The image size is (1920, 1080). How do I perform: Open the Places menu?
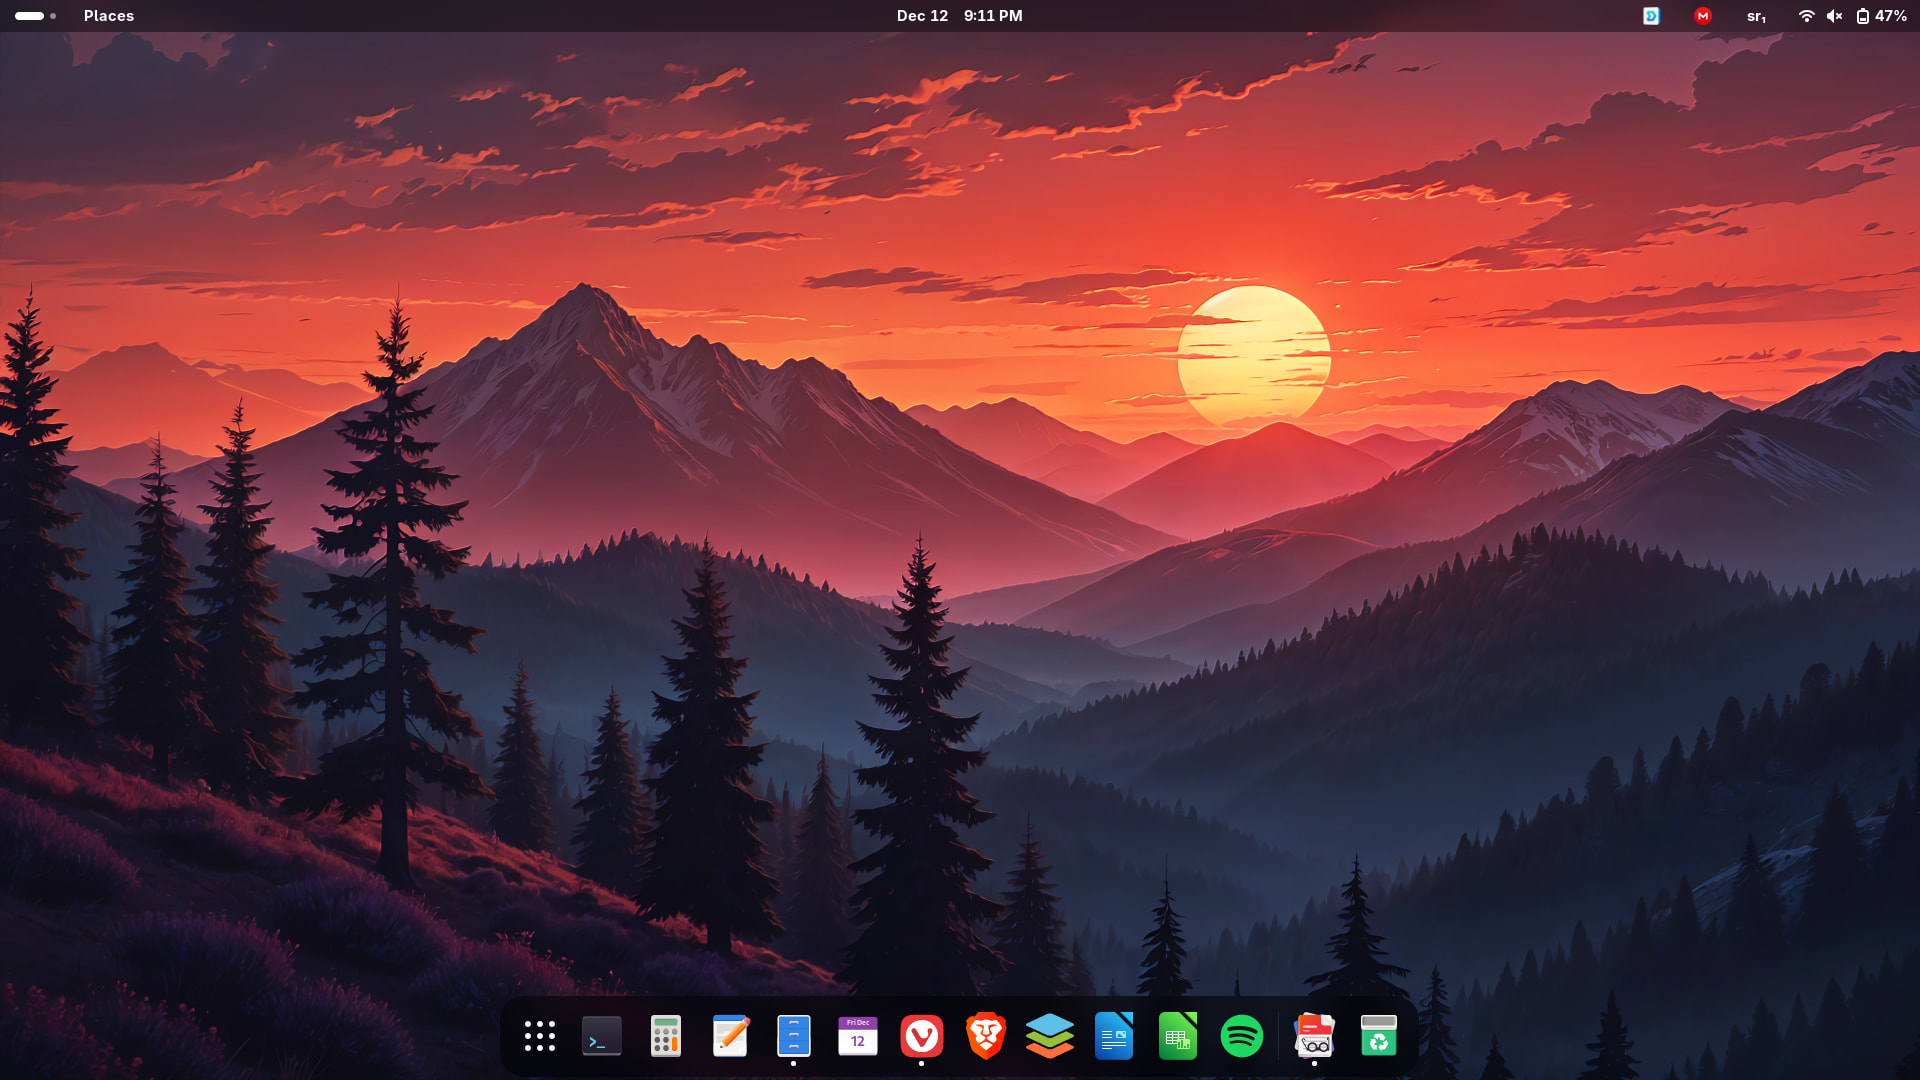coord(109,16)
